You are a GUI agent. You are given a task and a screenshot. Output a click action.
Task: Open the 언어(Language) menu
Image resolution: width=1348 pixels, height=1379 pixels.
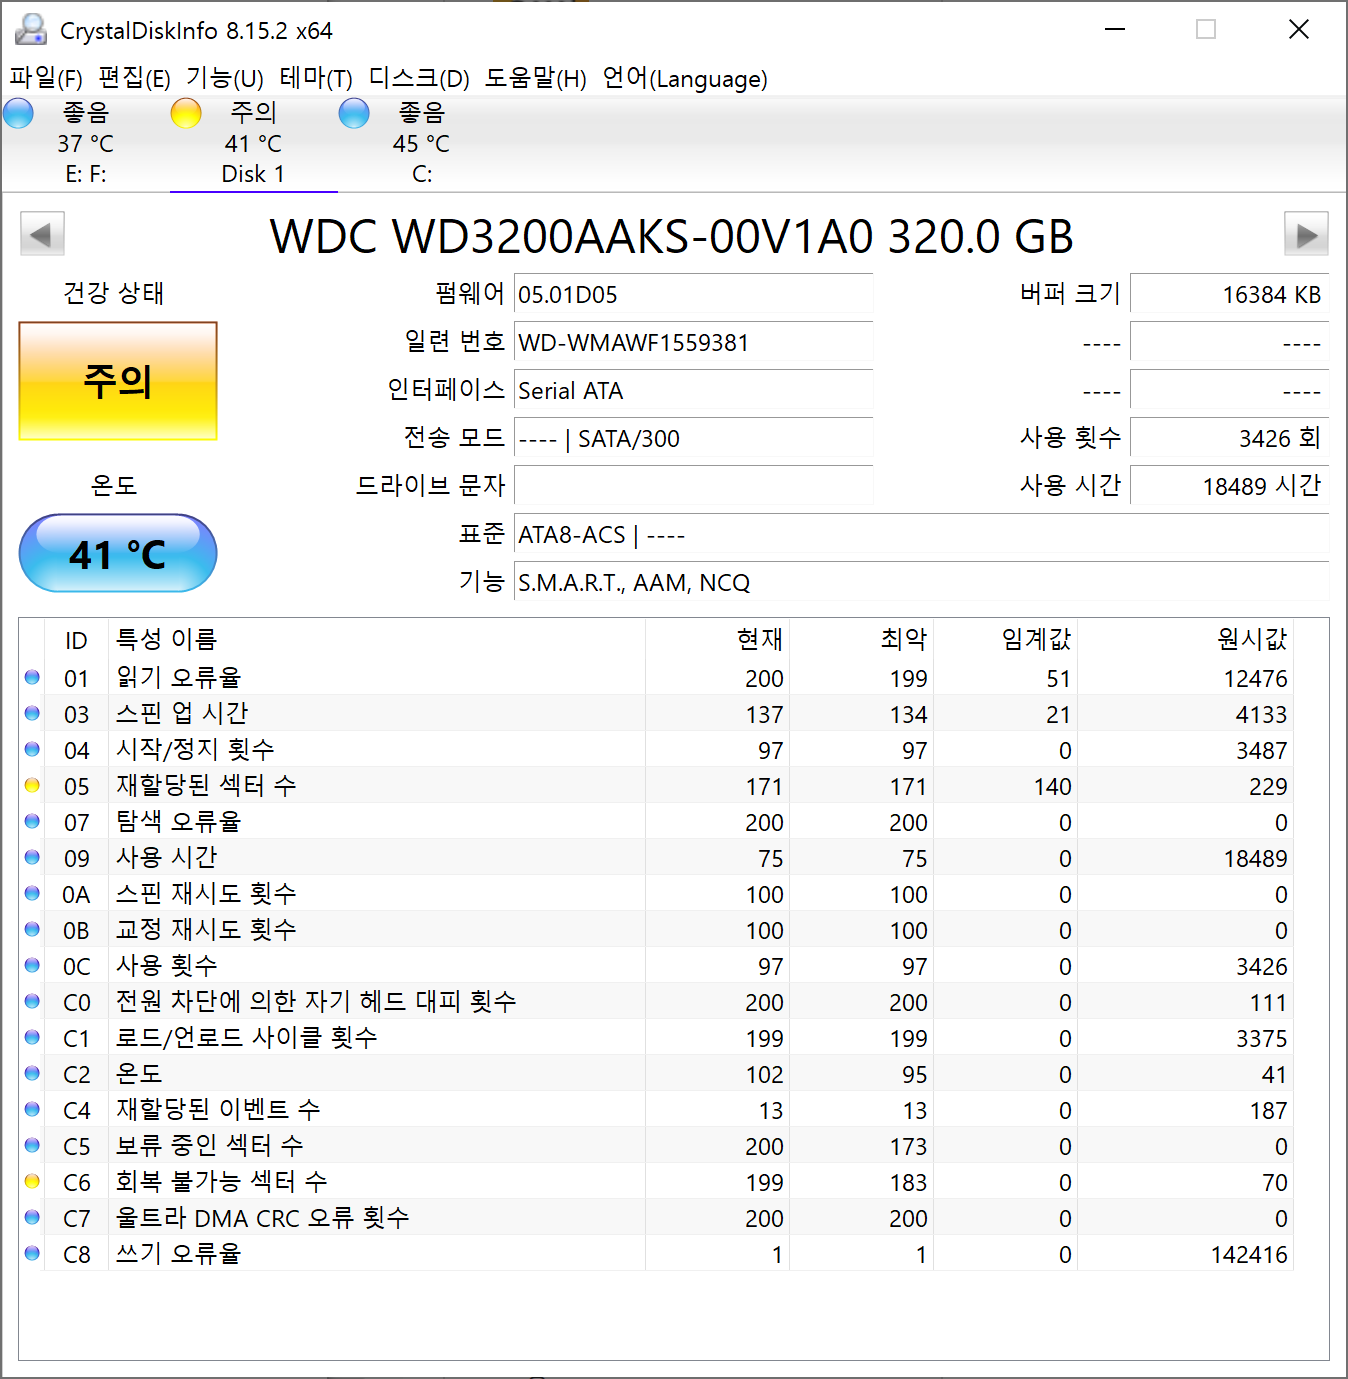click(685, 78)
